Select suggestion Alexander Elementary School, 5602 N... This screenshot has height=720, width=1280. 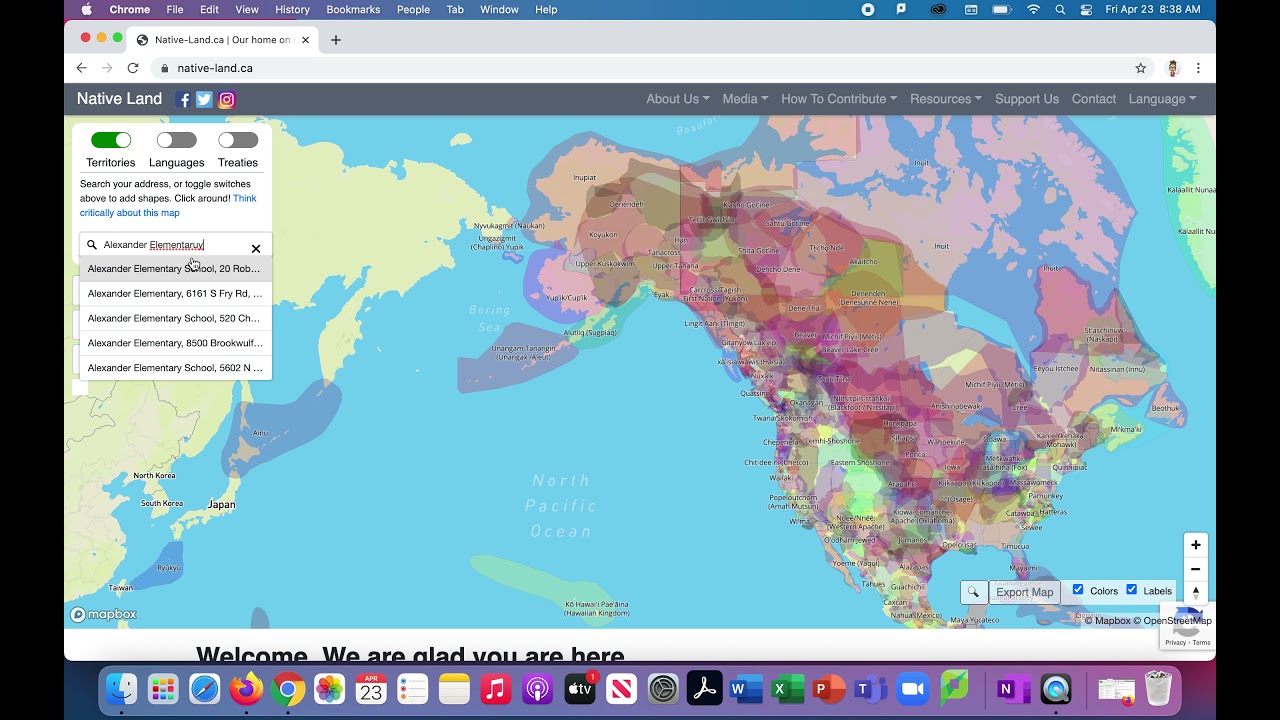175,368
